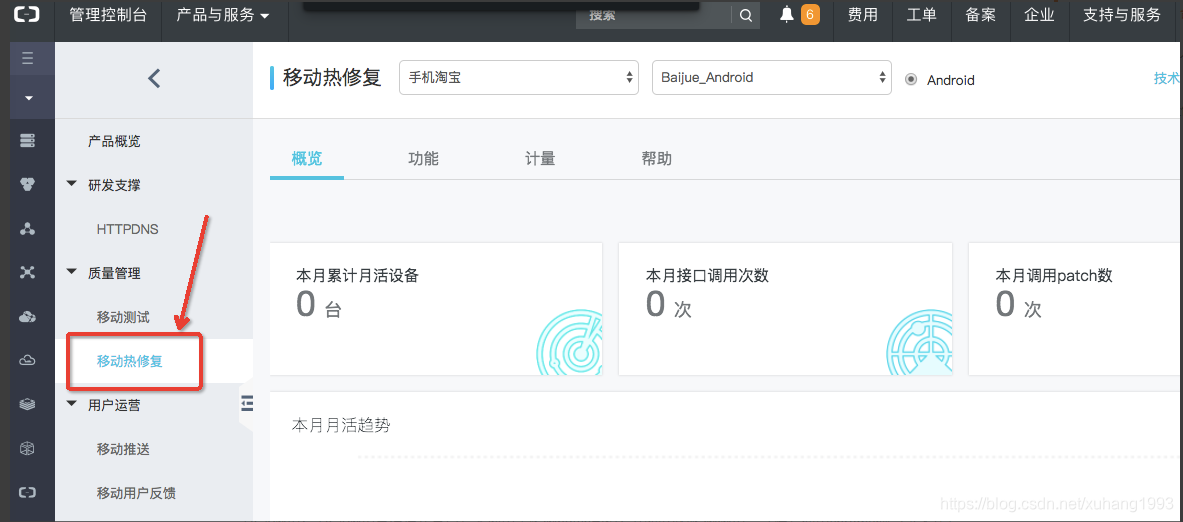Screen dimensions: 1183x522
Task: Open the 工单 menu
Action: point(921,14)
